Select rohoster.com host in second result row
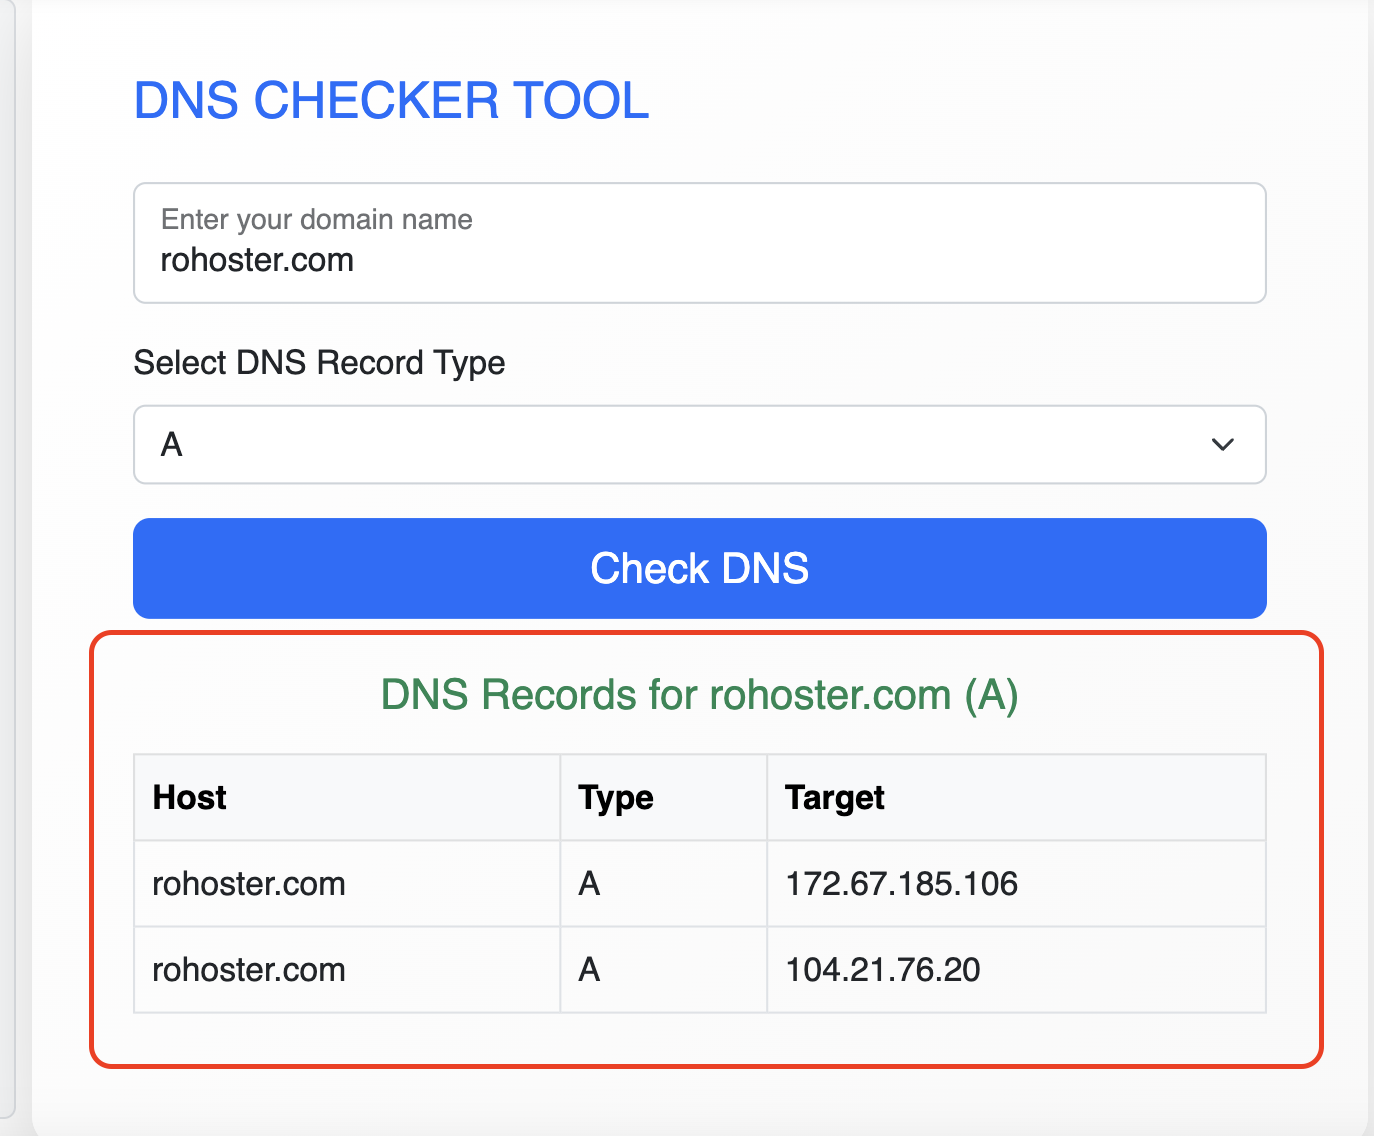This screenshot has height=1136, width=1374. coord(249,970)
